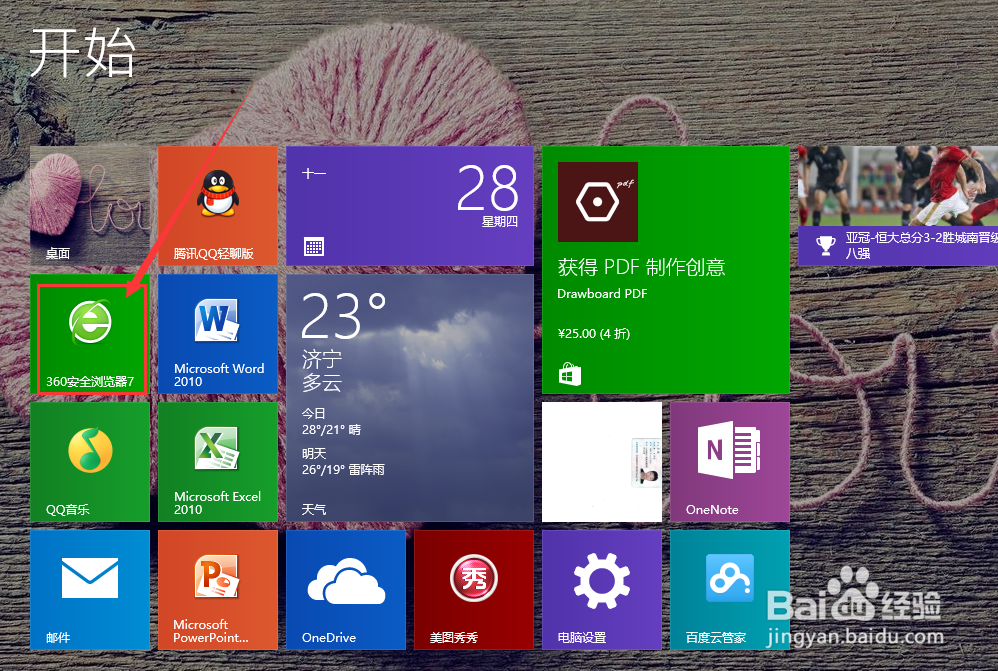Screen dimensions: 998x671
Task: Open the photo tile with ID card
Action: pos(602,462)
